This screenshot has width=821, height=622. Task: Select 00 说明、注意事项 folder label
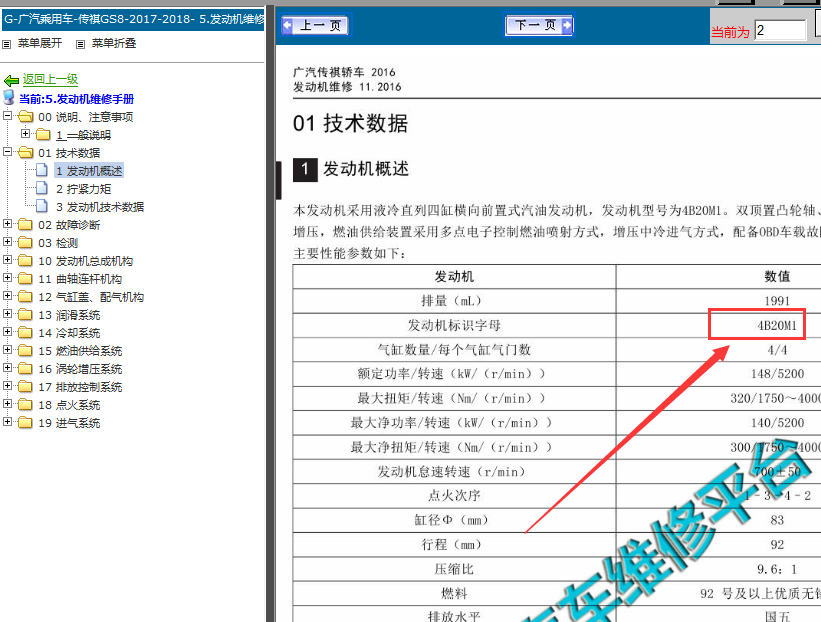click(85, 117)
